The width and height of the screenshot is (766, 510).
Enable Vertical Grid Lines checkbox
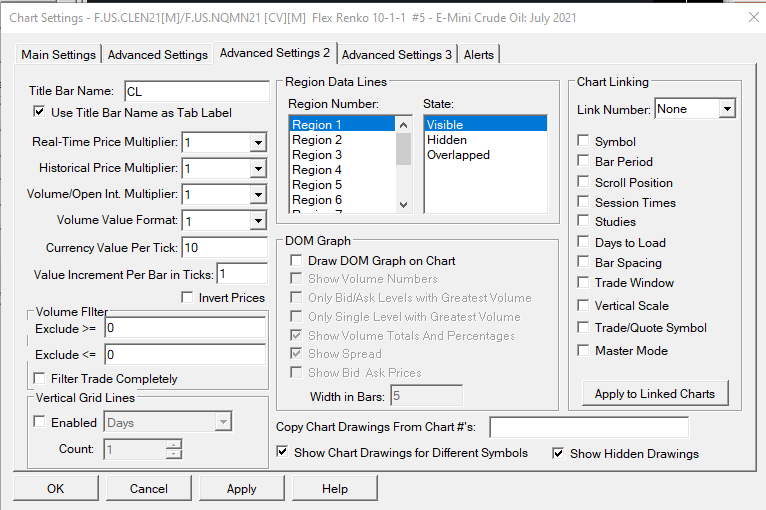(40, 422)
